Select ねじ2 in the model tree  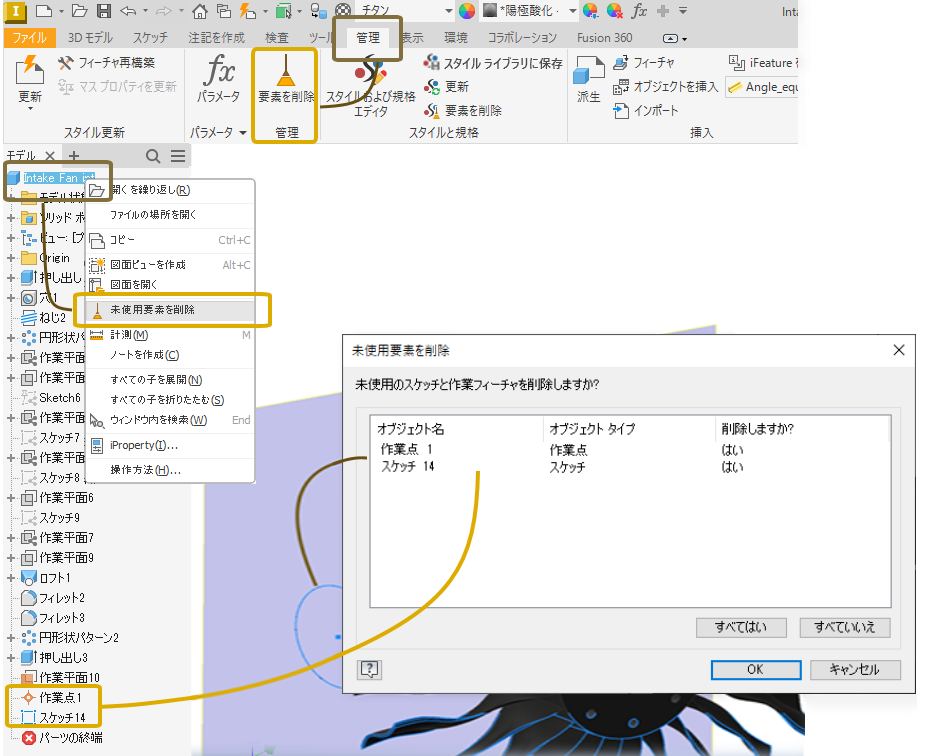click(52, 318)
